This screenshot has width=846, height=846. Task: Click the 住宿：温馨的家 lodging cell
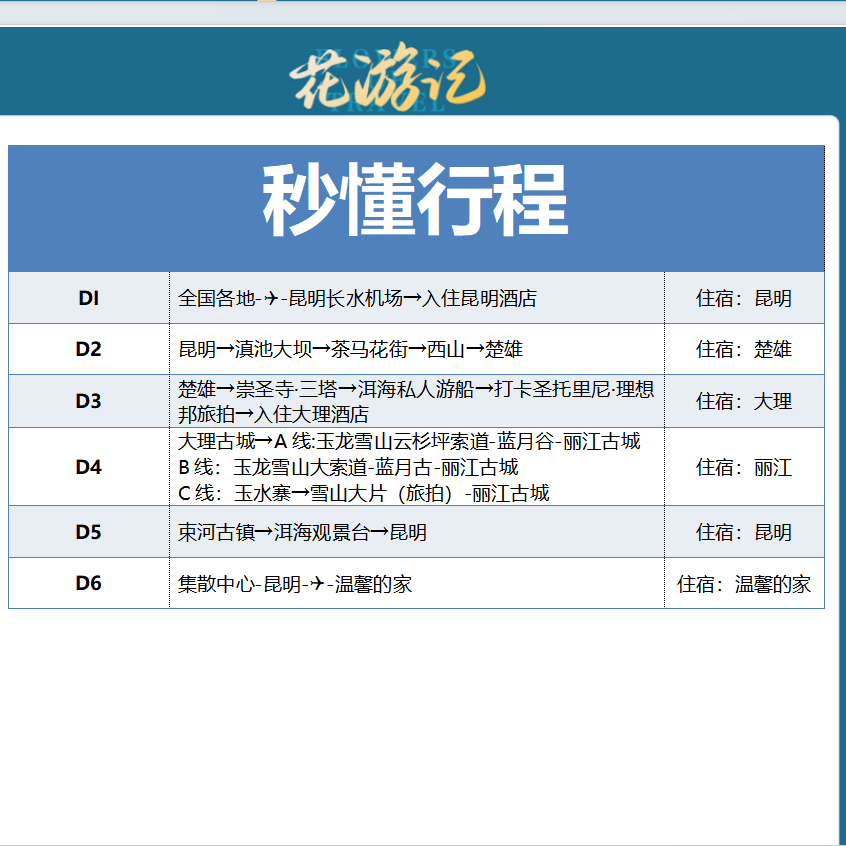coord(744,584)
